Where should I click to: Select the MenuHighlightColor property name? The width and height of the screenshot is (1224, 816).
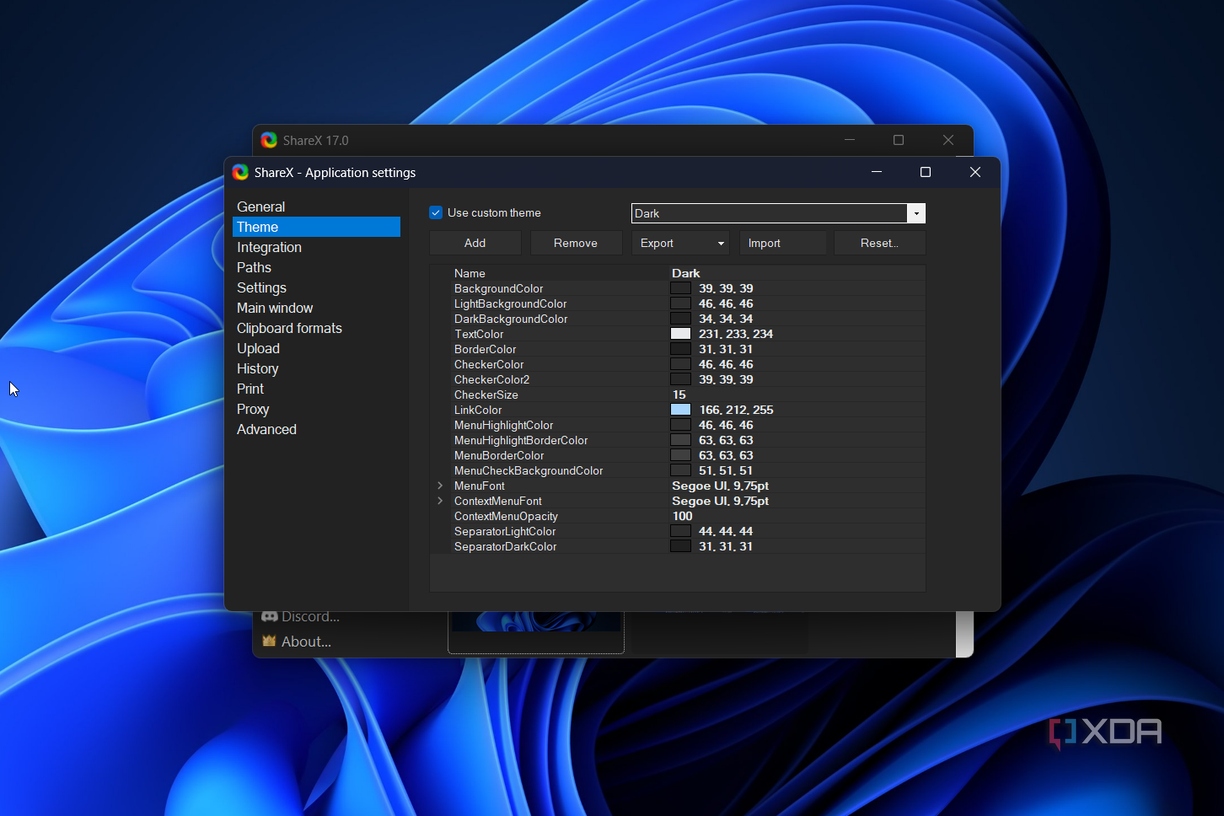(504, 425)
